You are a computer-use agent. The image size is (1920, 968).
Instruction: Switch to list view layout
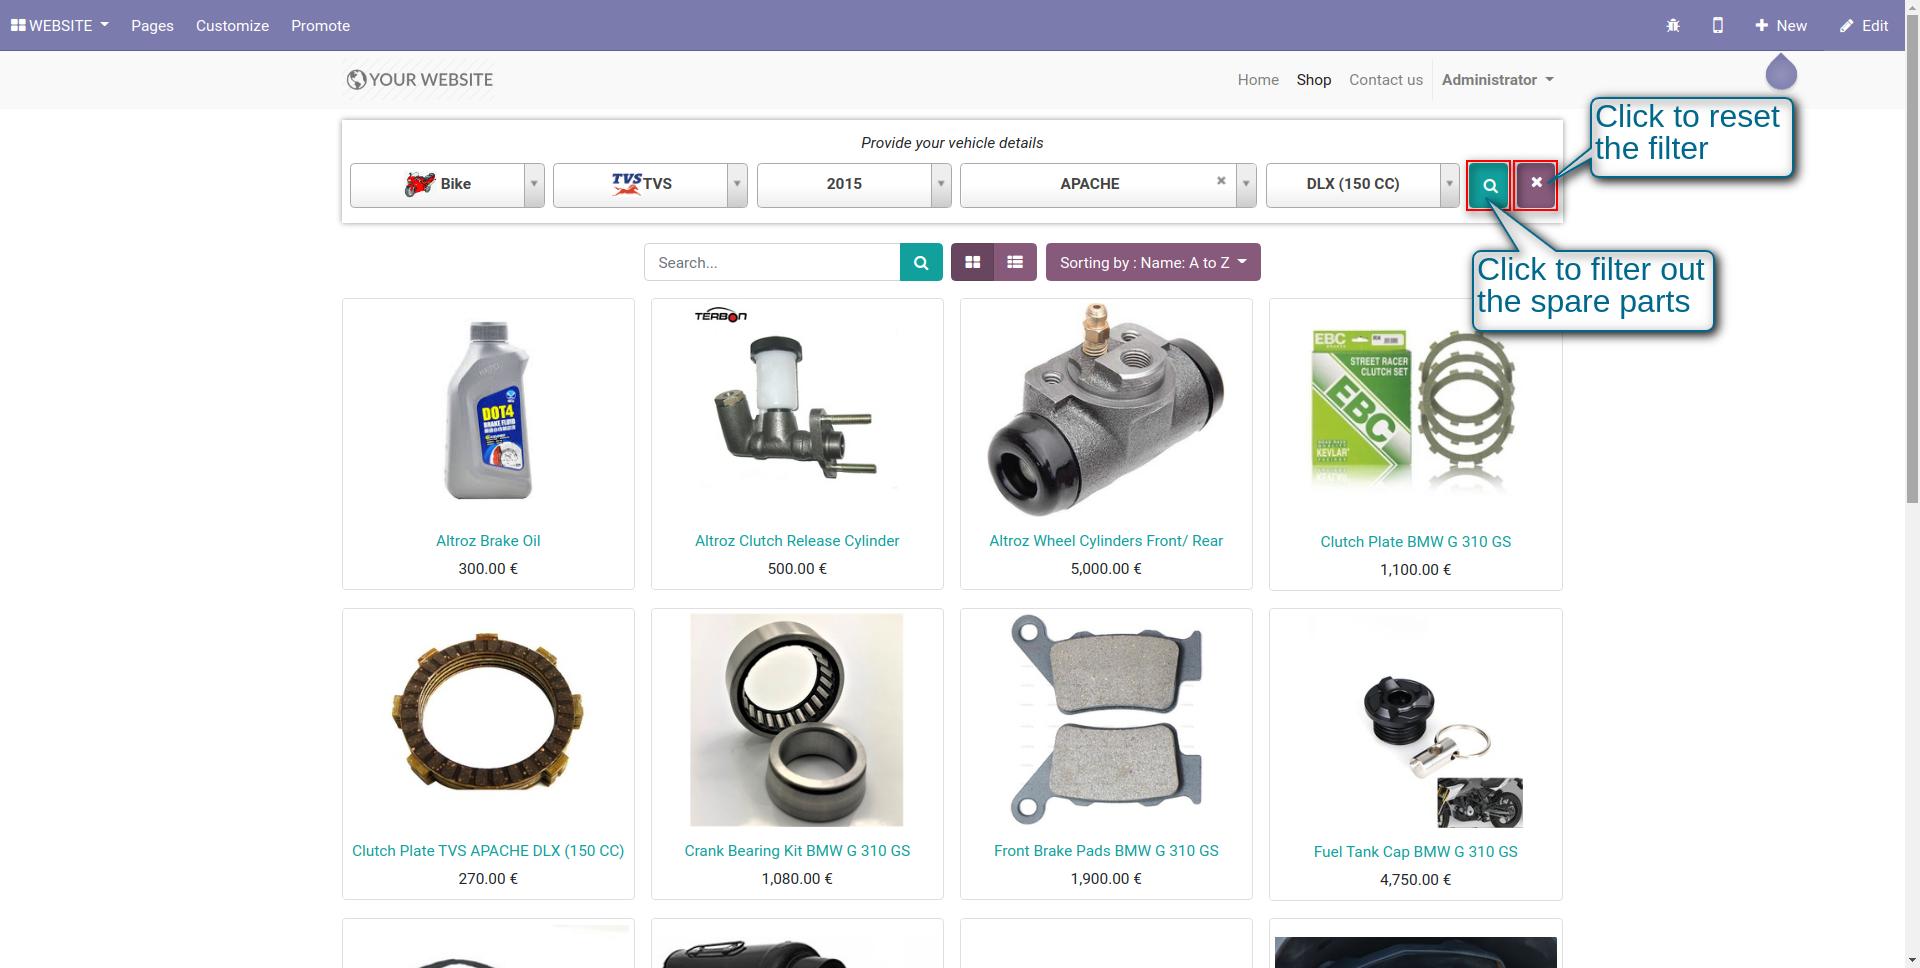tap(1015, 262)
